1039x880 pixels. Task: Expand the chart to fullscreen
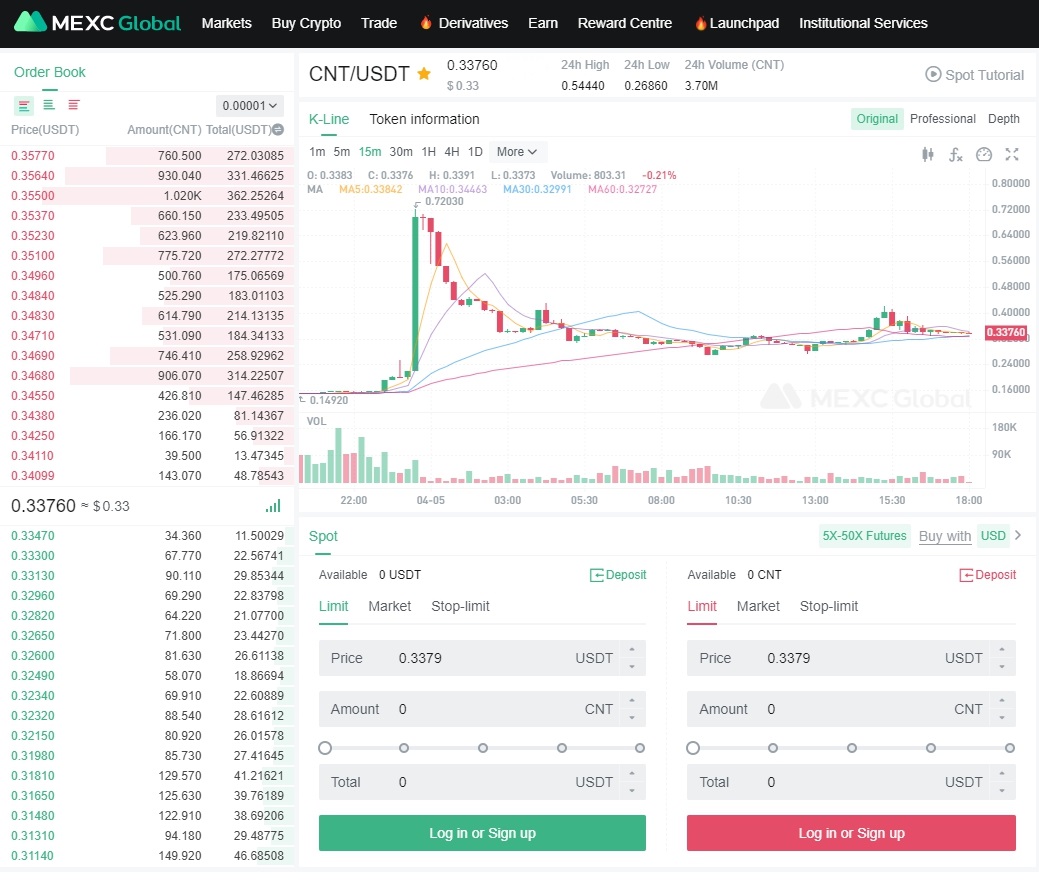[x=1012, y=154]
